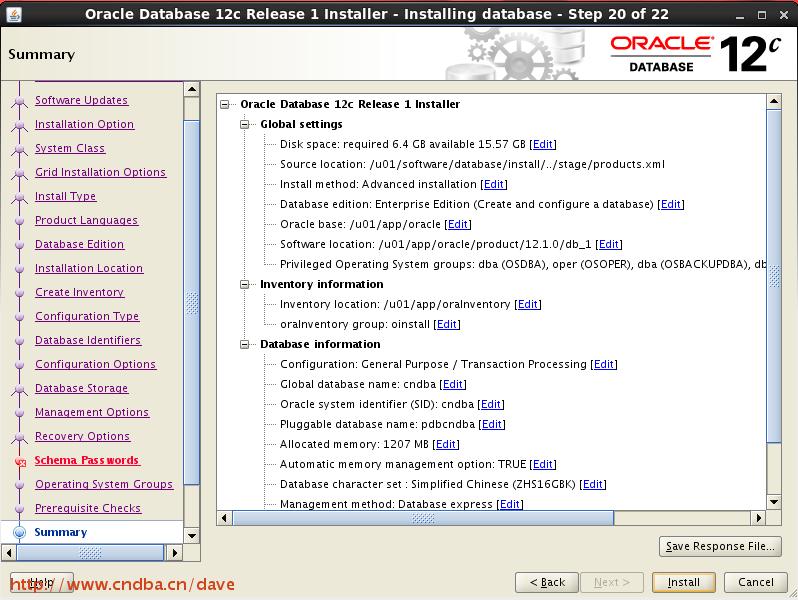The image size is (798, 600).
Task: Edit the Database edition setting
Action: 671,205
